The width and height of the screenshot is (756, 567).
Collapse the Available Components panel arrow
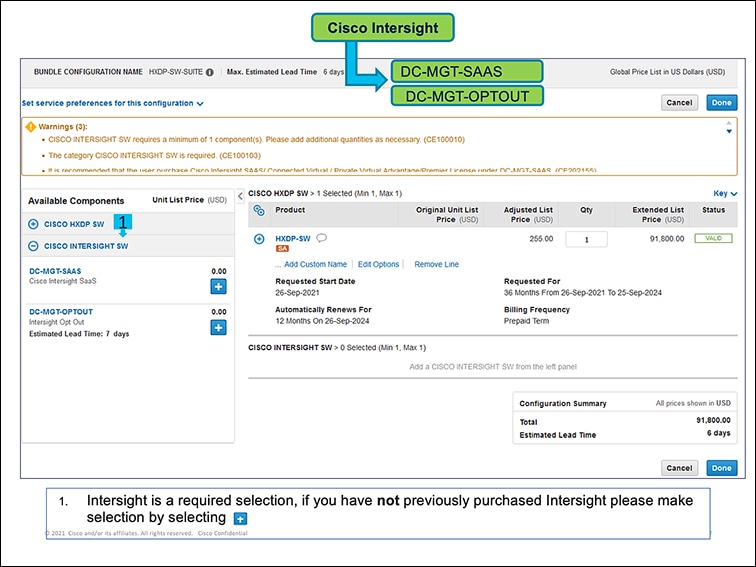coord(241,194)
